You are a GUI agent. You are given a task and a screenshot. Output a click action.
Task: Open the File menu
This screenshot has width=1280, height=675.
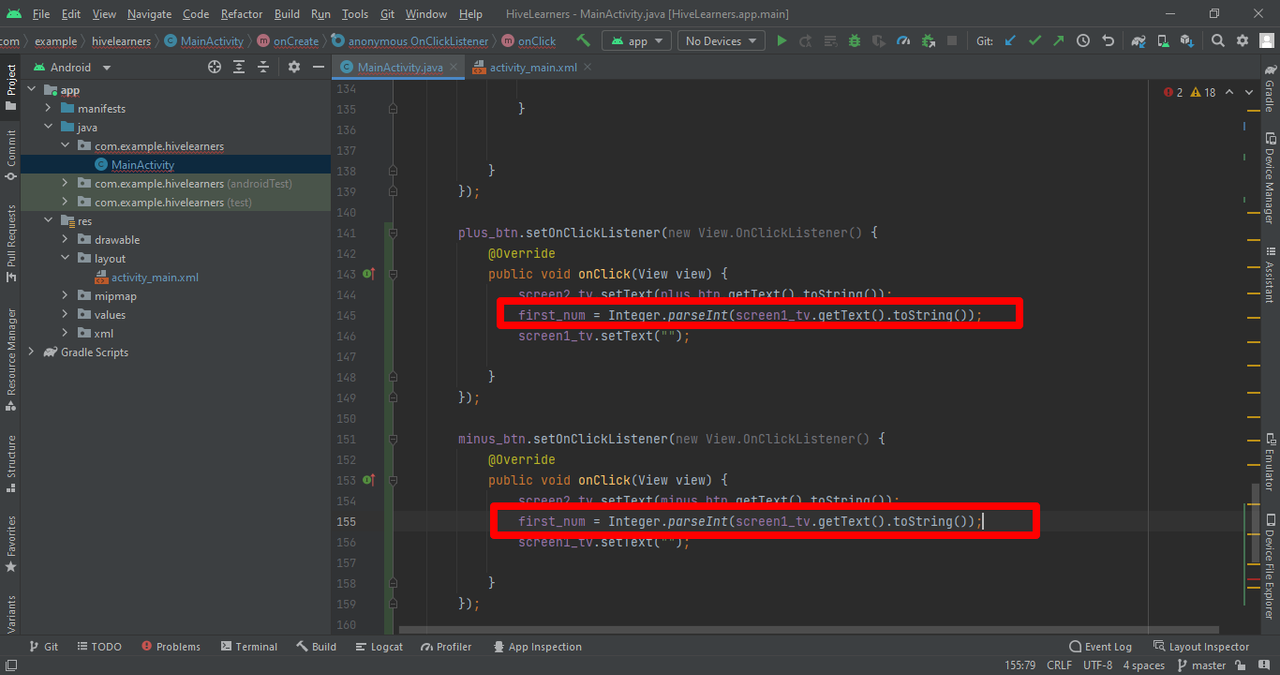tap(41, 14)
